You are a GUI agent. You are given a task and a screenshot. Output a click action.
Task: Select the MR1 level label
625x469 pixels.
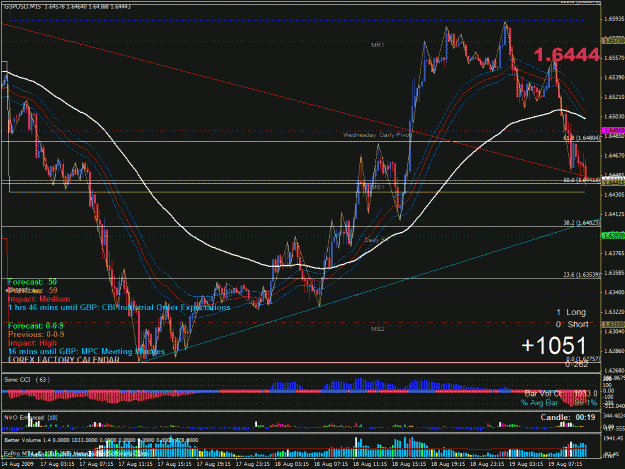377,45
